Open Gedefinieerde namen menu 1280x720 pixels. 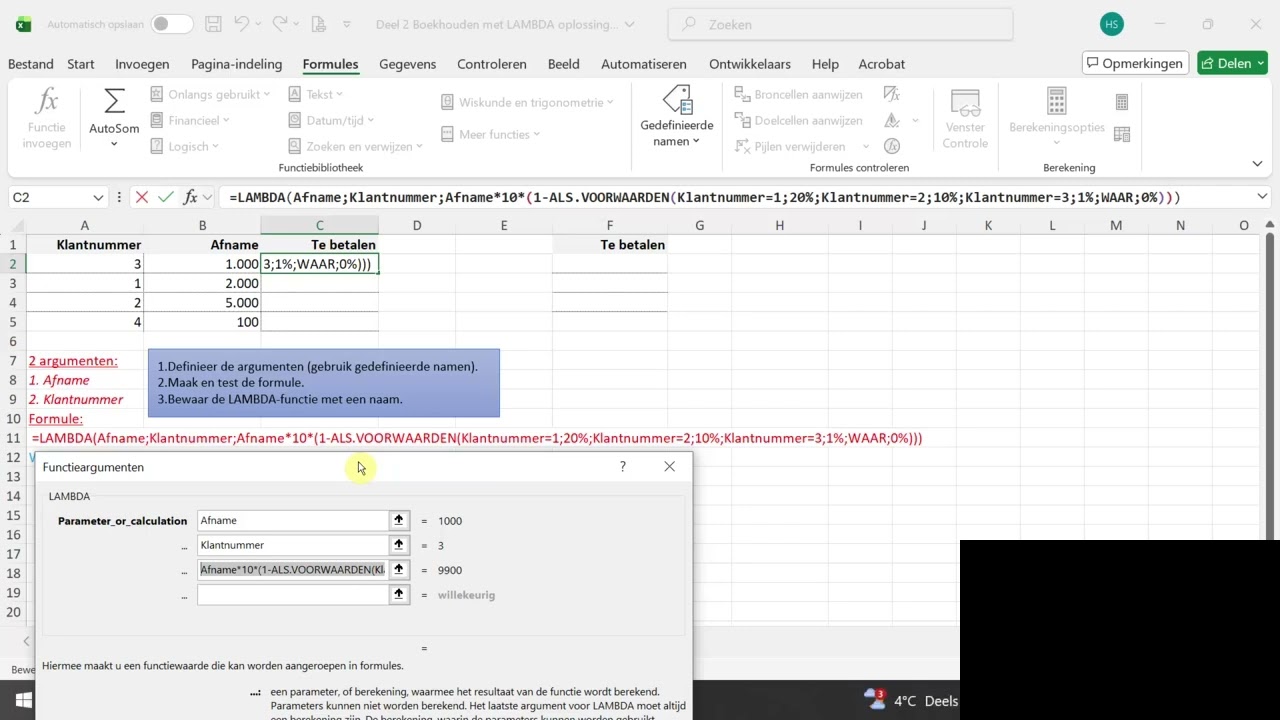[677, 118]
